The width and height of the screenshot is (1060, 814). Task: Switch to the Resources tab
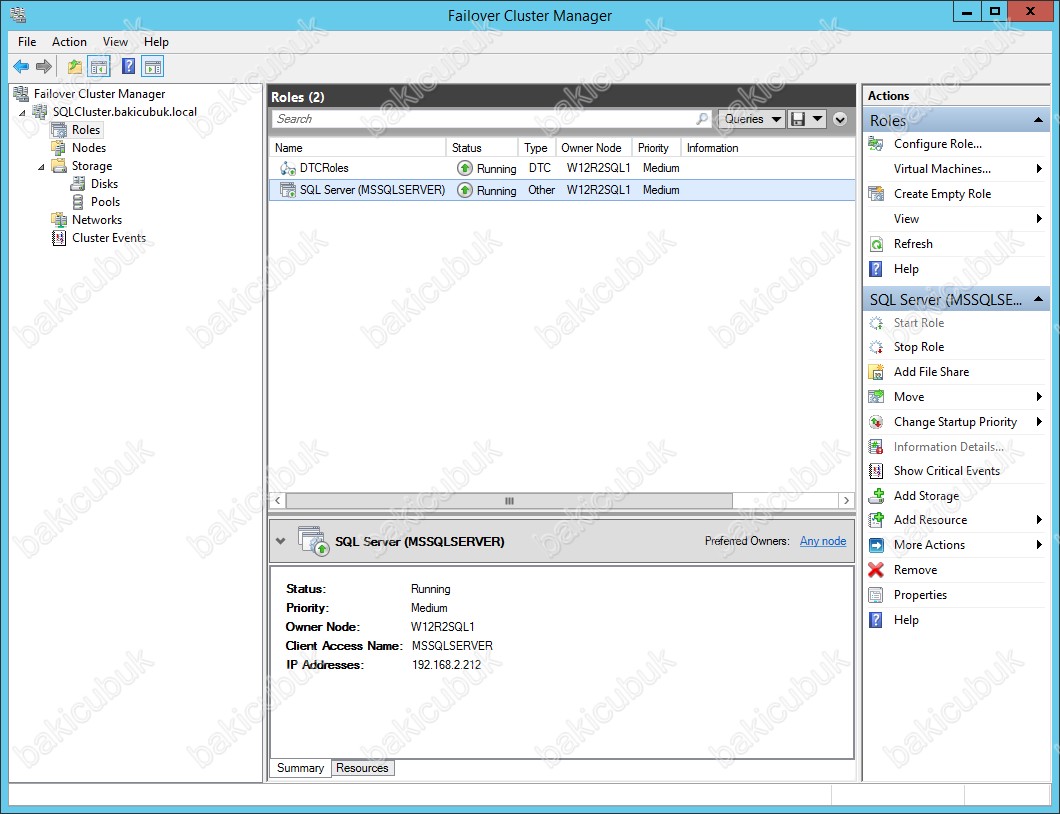(362, 768)
